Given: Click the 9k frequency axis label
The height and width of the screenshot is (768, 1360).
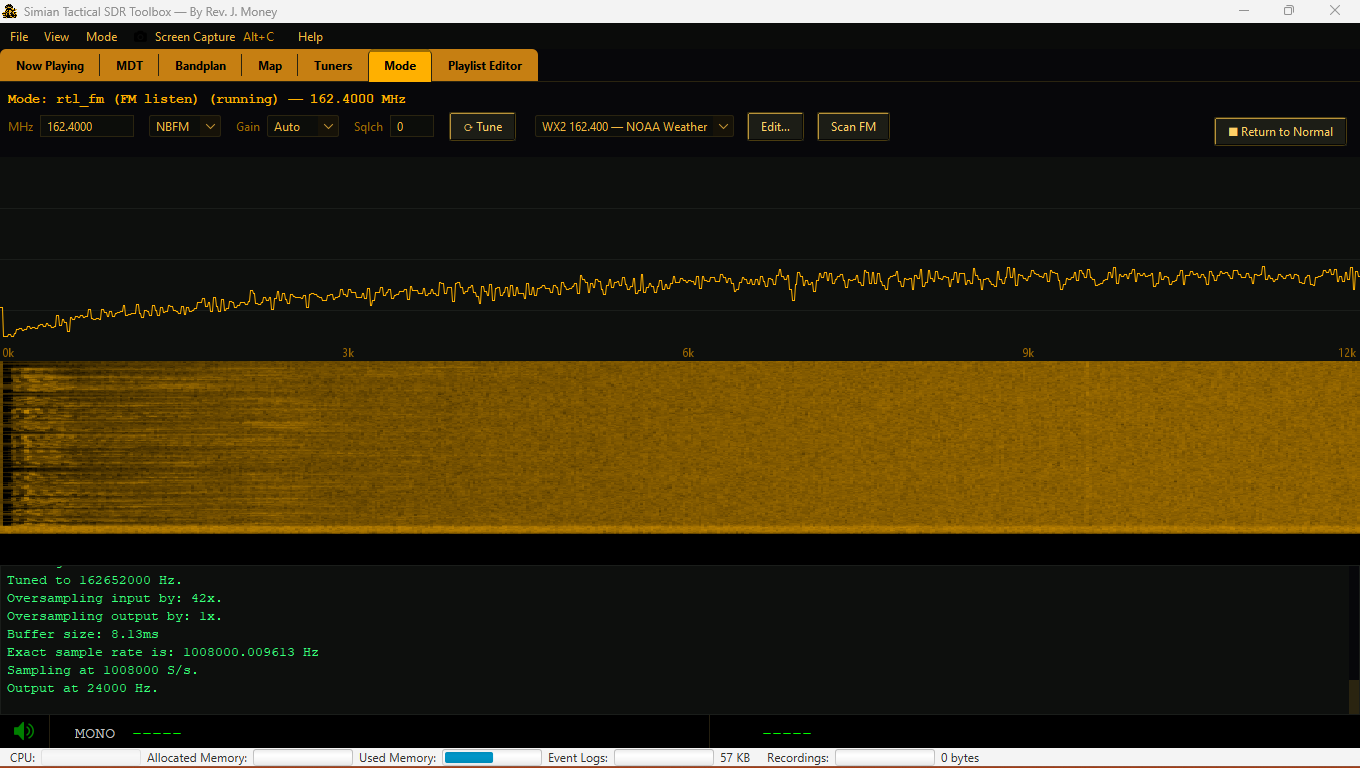Looking at the screenshot, I should [x=1028, y=353].
